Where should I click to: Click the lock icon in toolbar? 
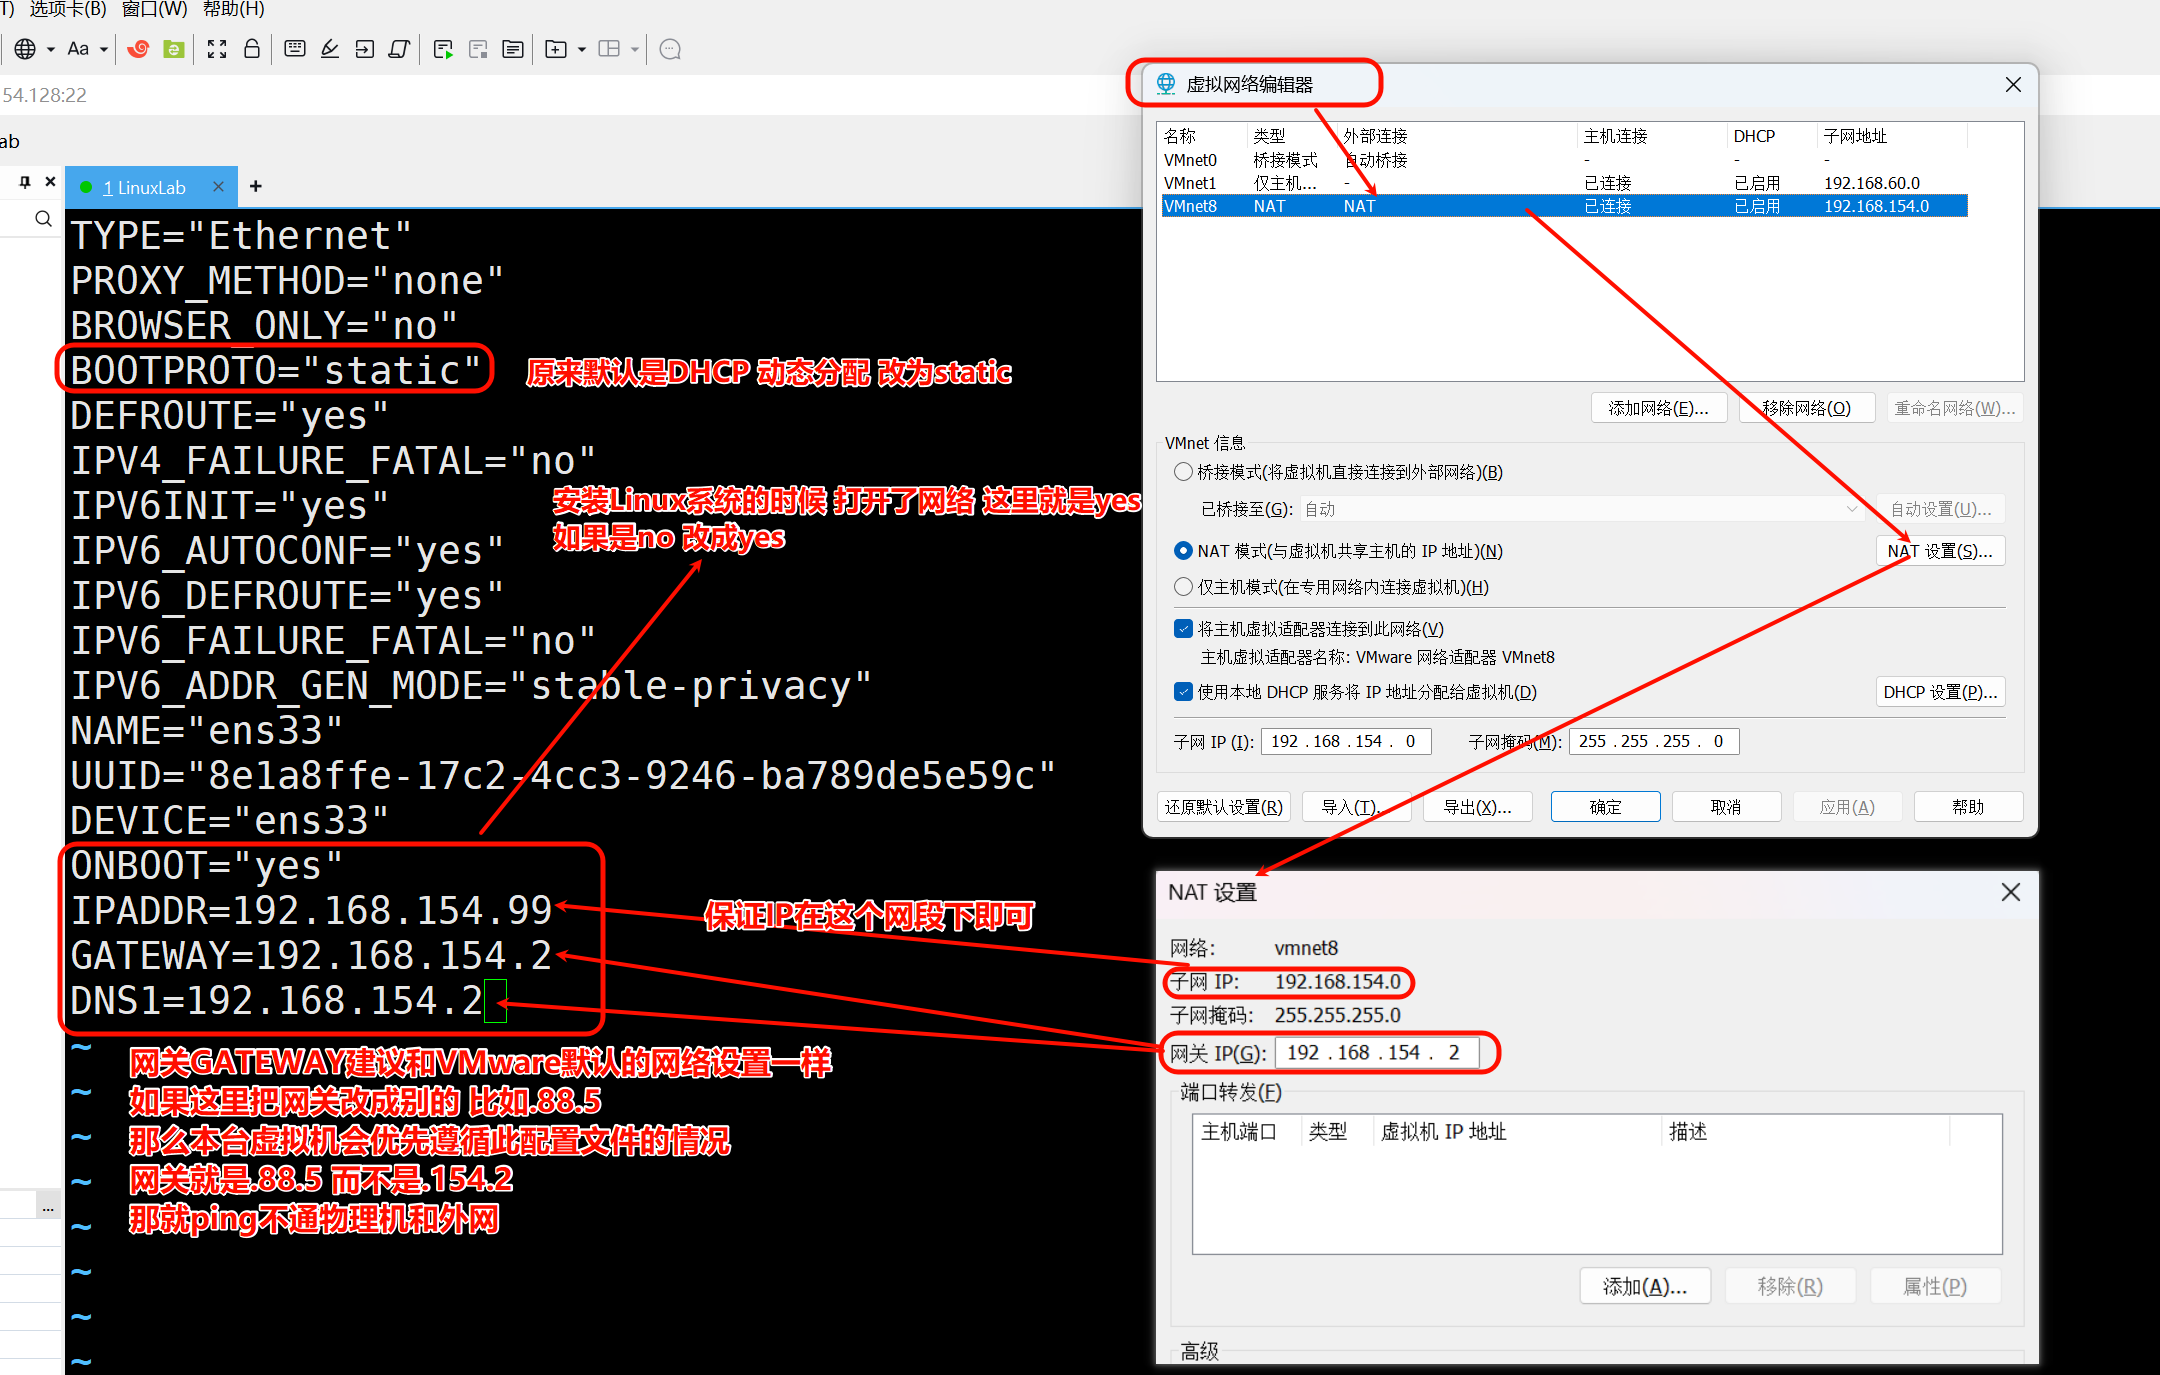coord(252,49)
